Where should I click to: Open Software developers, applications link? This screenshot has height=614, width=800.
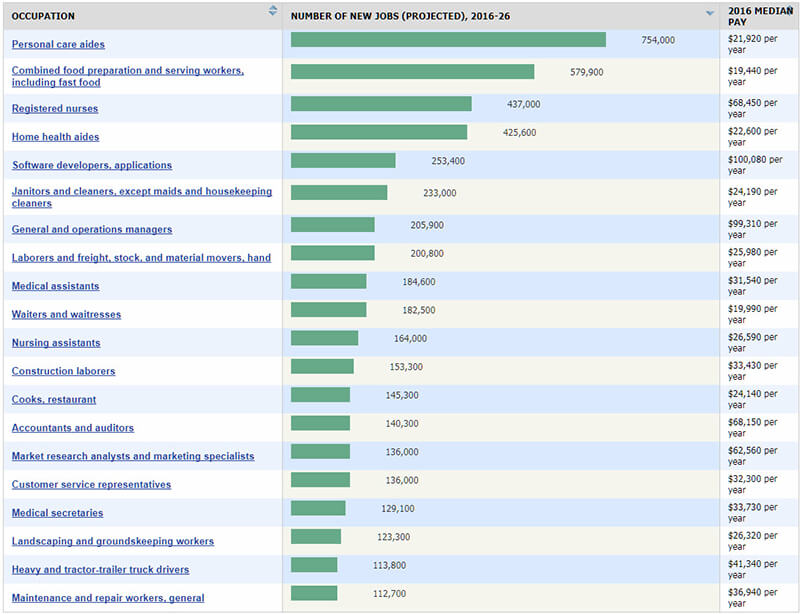(92, 165)
